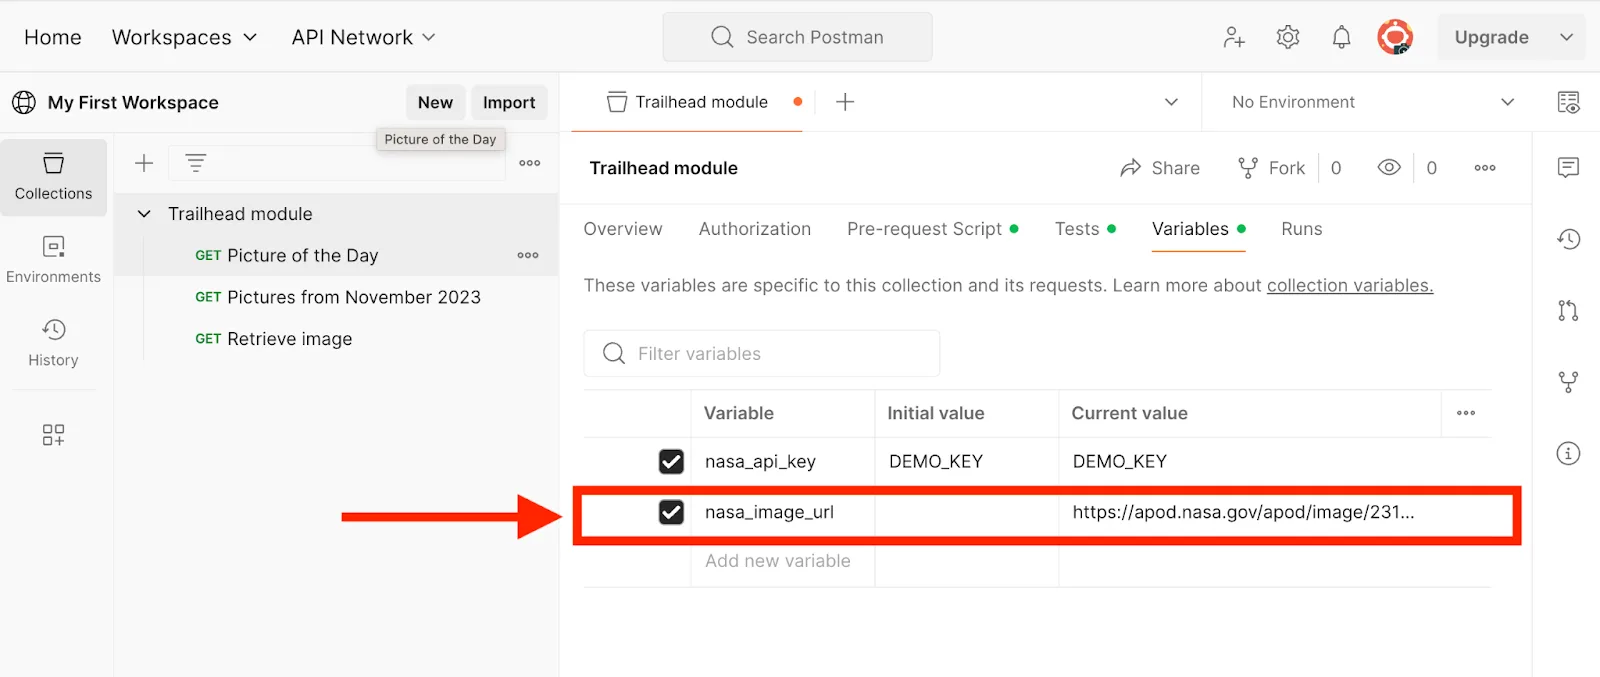
Task: Collapse the Trailhead module collection
Action: [144, 214]
